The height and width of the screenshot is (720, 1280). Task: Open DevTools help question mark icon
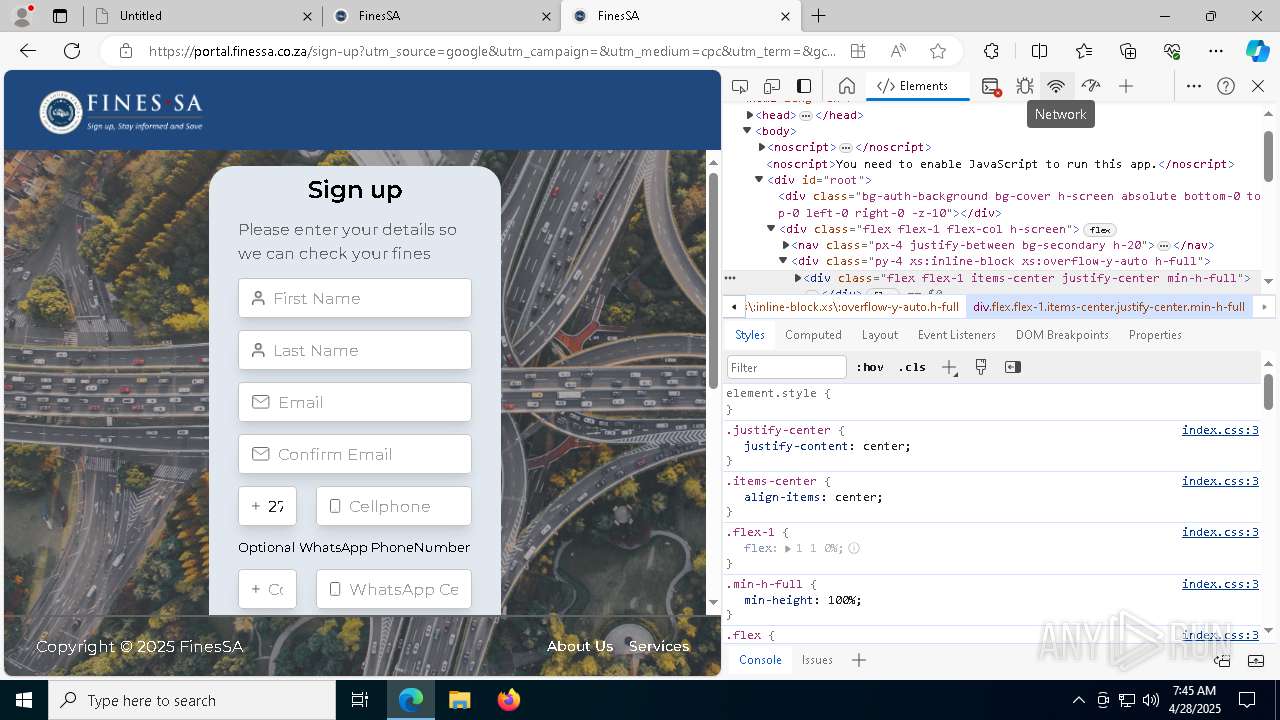[x=1226, y=86]
